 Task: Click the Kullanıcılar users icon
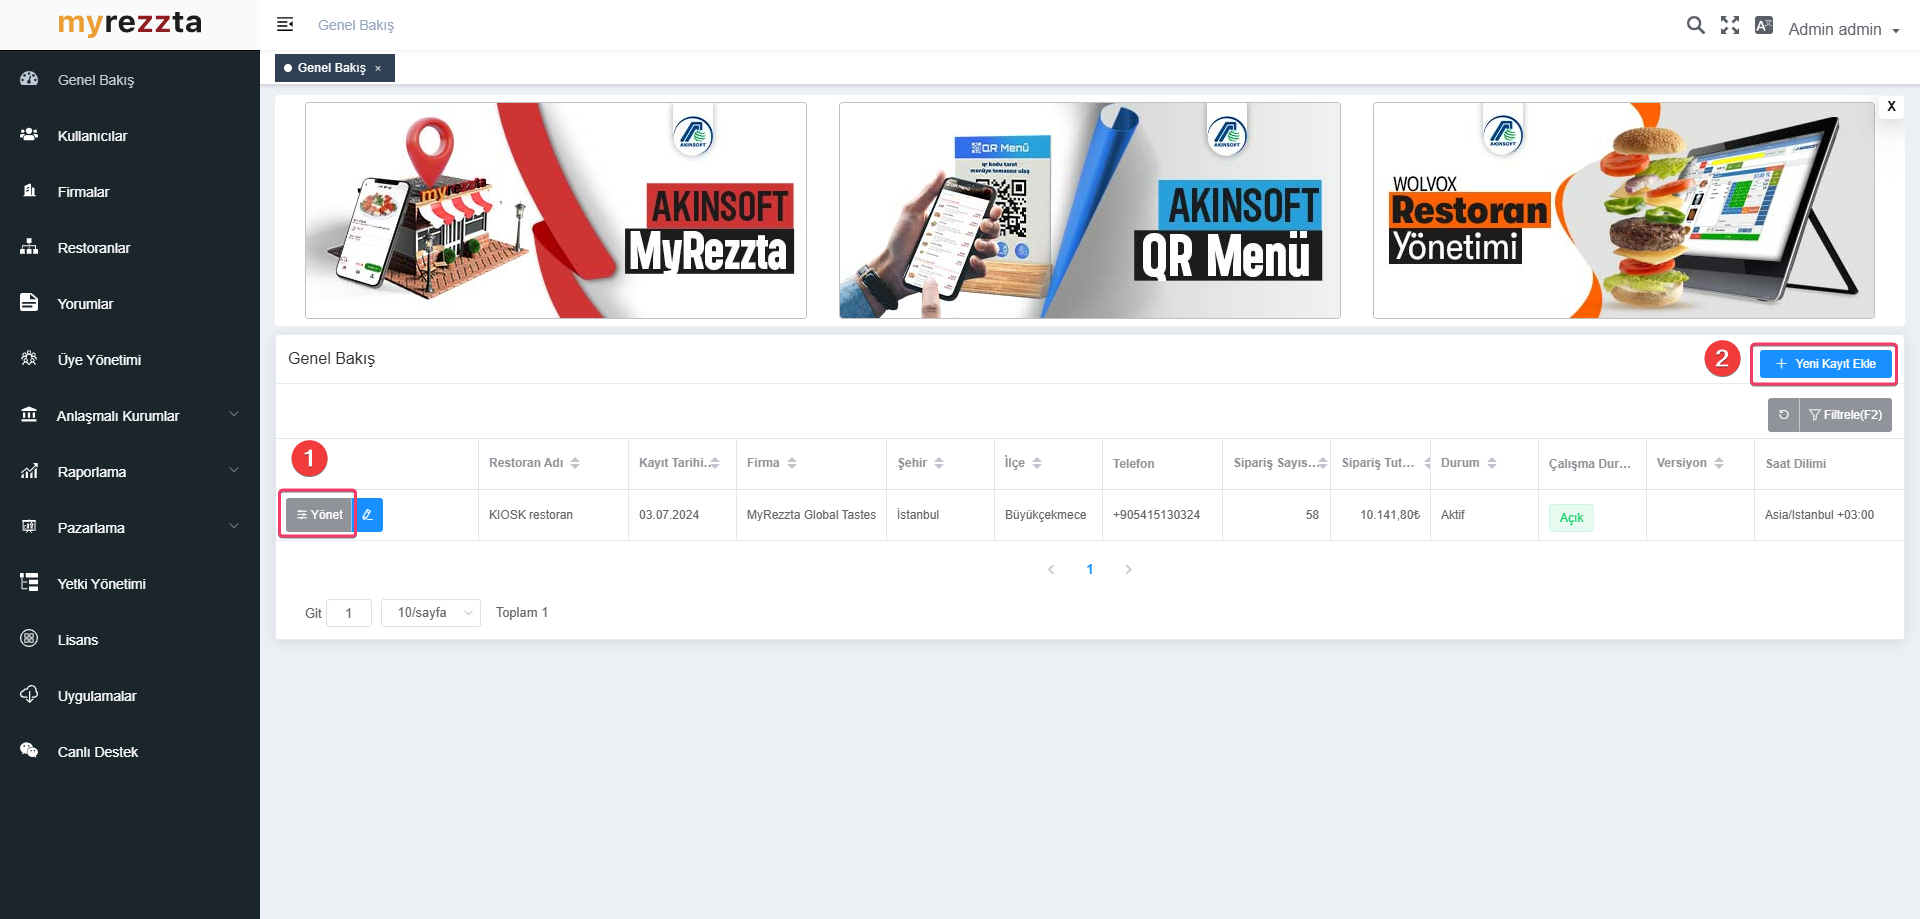[x=29, y=135]
